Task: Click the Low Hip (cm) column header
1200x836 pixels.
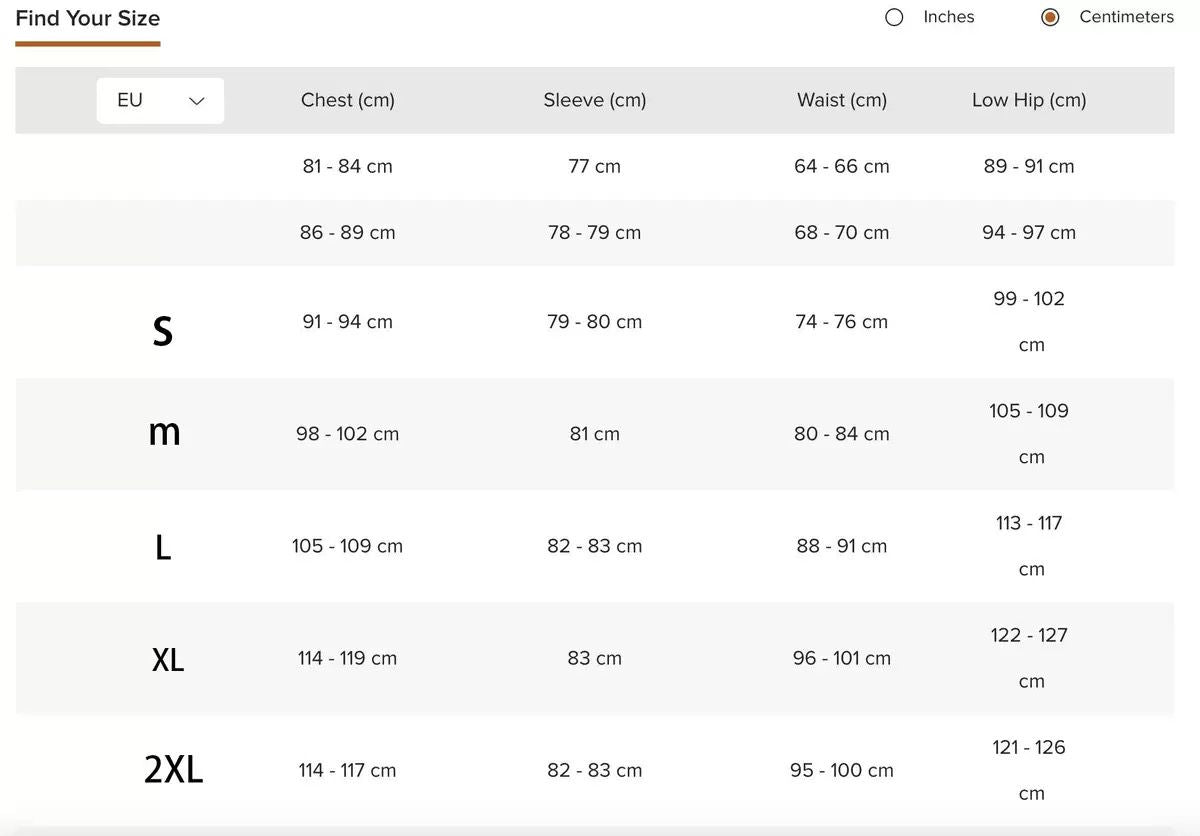Action: tap(1028, 100)
